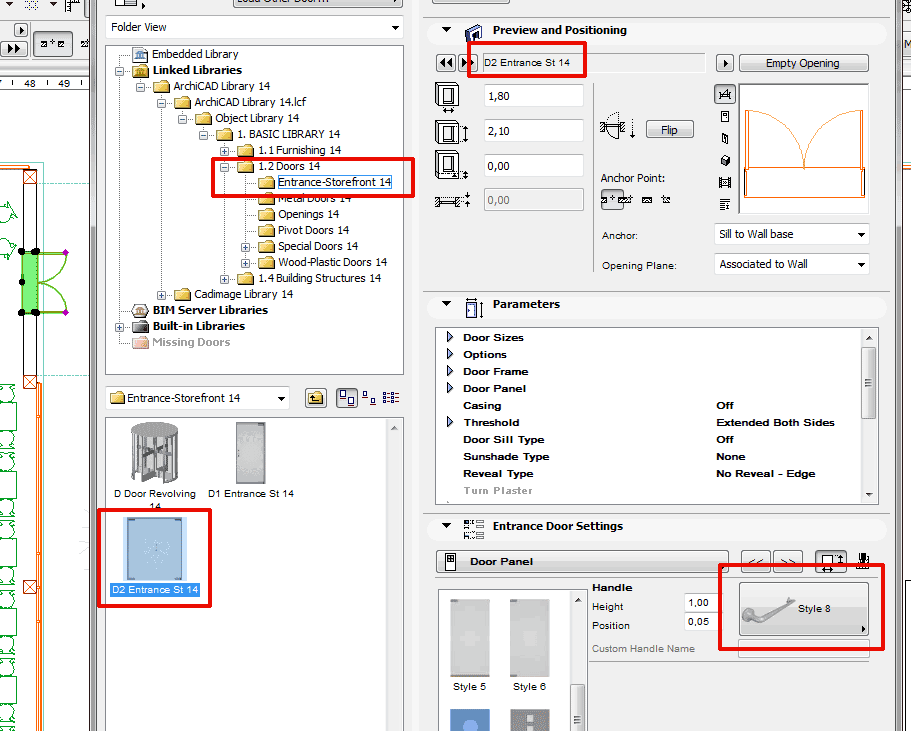Screen dimensions: 911x731
Task: Collapse the Parameters panel
Action: pos(446,303)
